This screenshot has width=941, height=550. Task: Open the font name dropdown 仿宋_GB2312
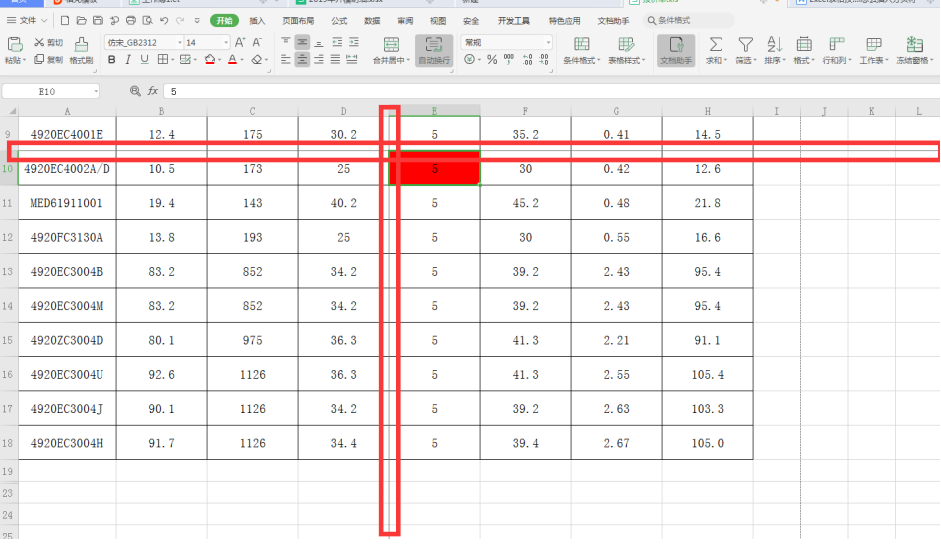click(179, 43)
